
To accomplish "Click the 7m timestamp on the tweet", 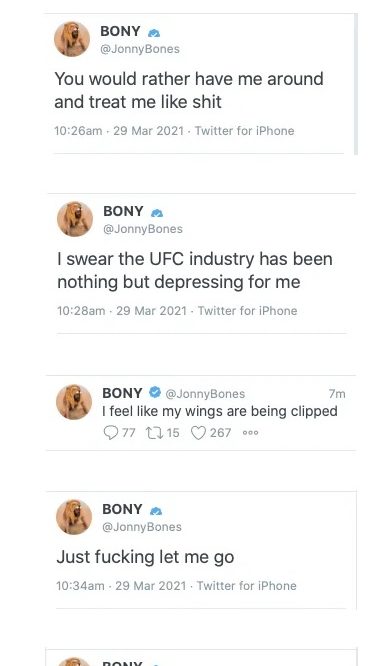I will (x=337, y=394).
